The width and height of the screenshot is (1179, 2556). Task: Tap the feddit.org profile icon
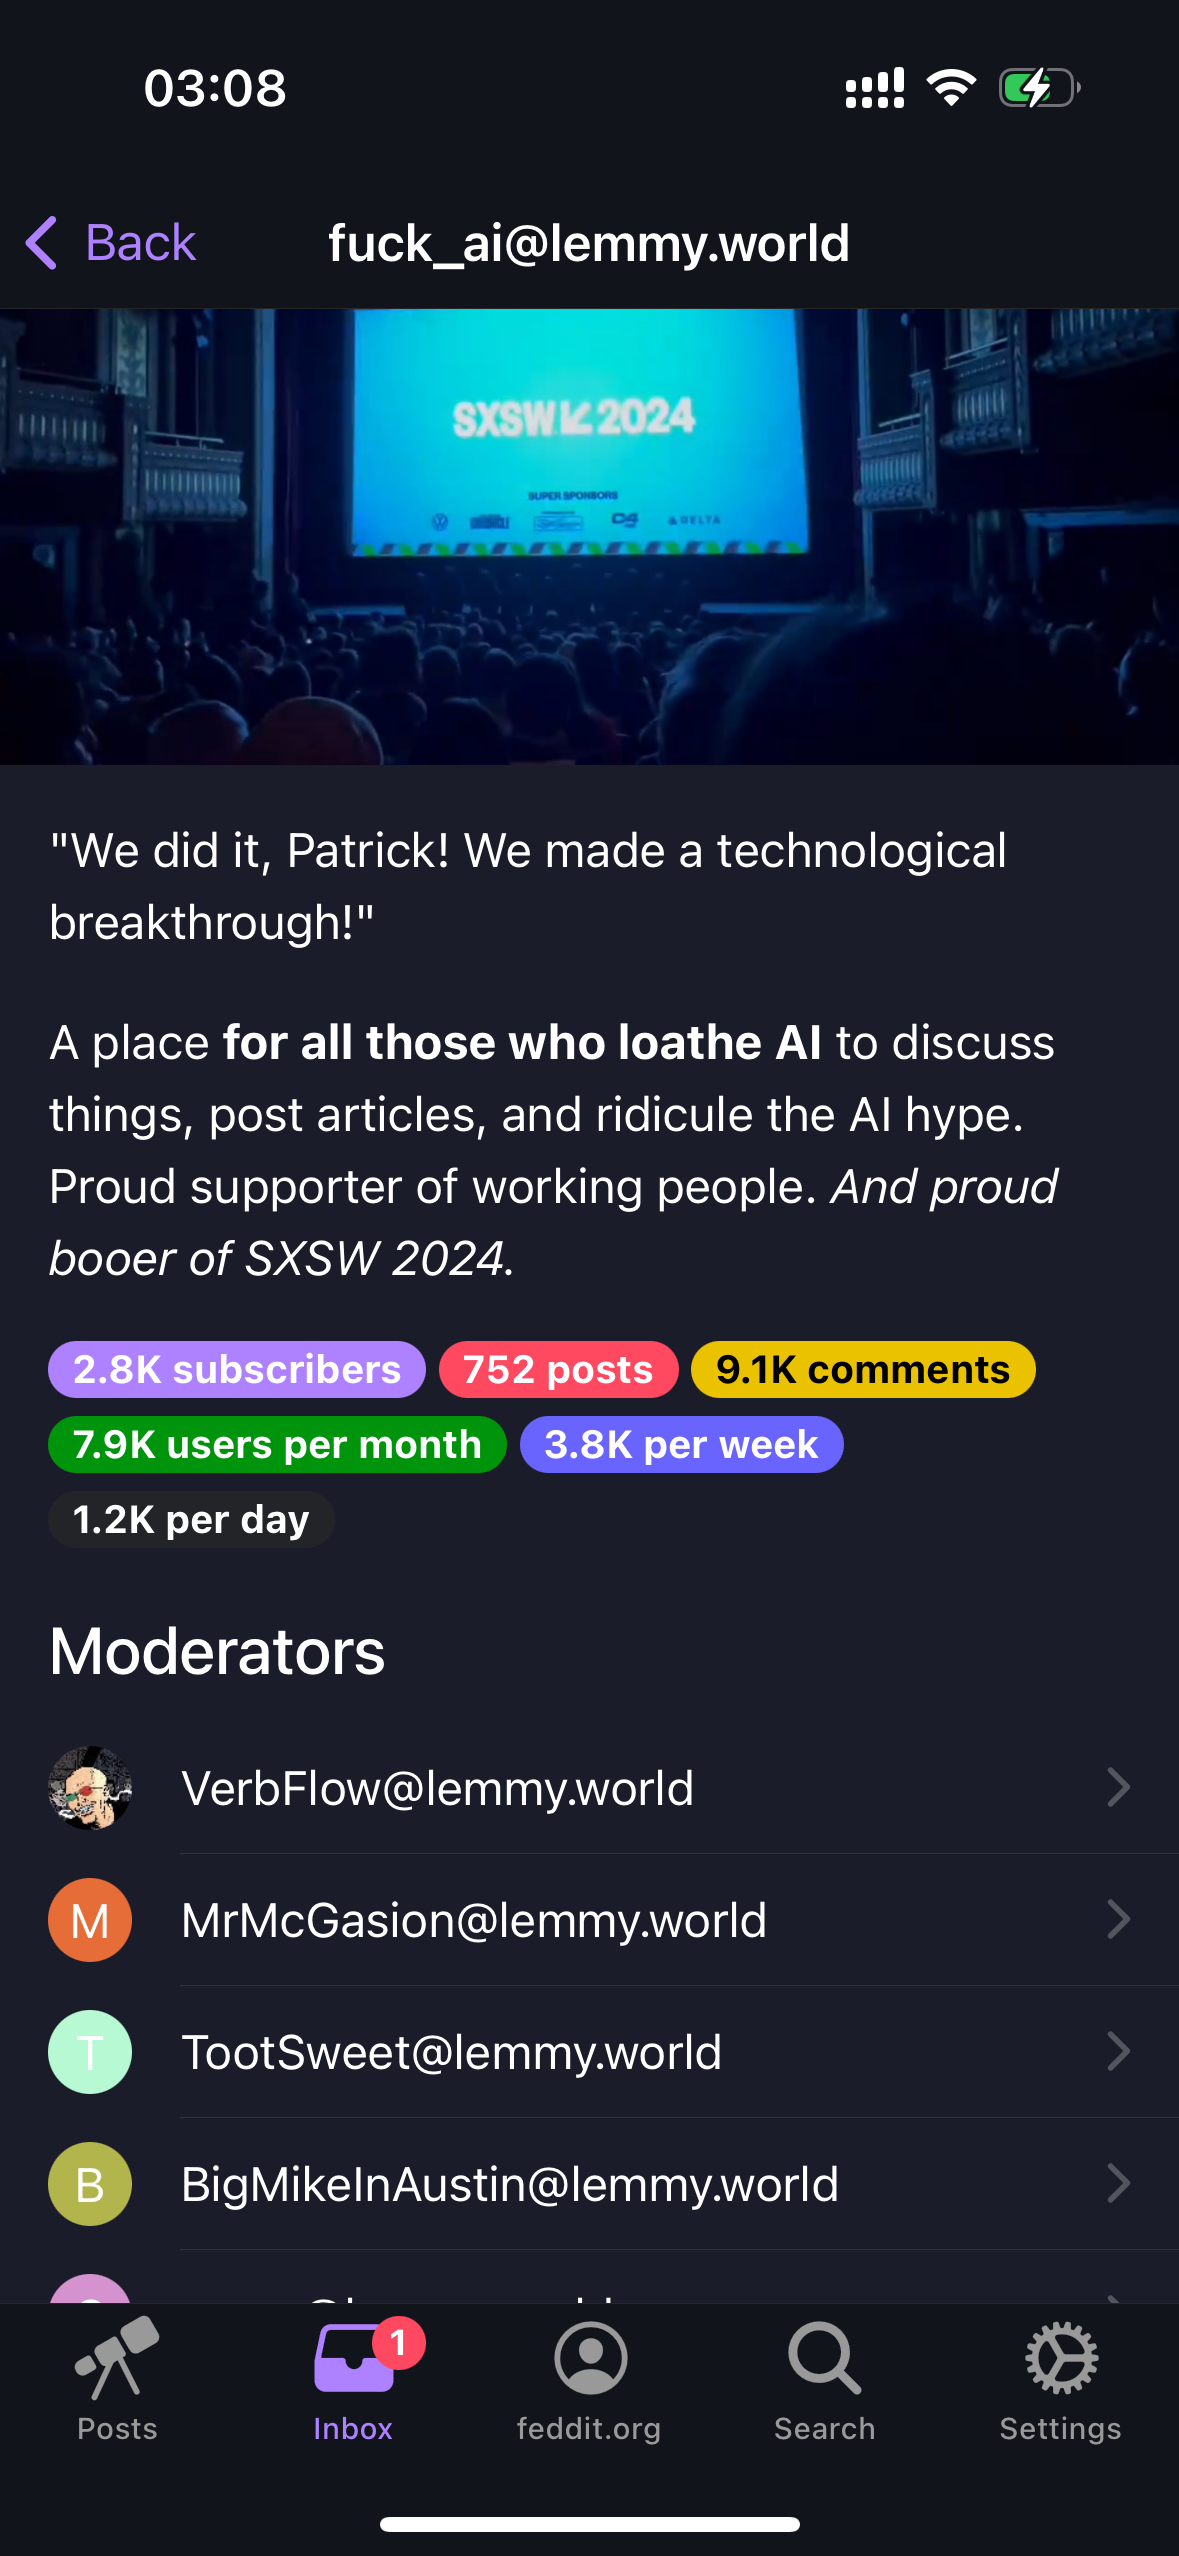pyautogui.click(x=590, y=2358)
